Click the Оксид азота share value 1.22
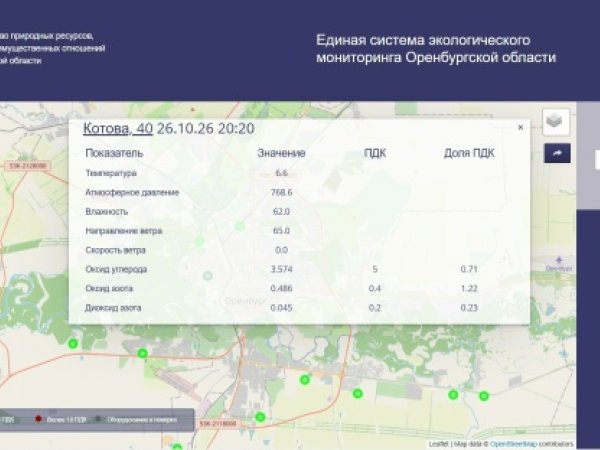This screenshot has width=600, height=450. (469, 289)
